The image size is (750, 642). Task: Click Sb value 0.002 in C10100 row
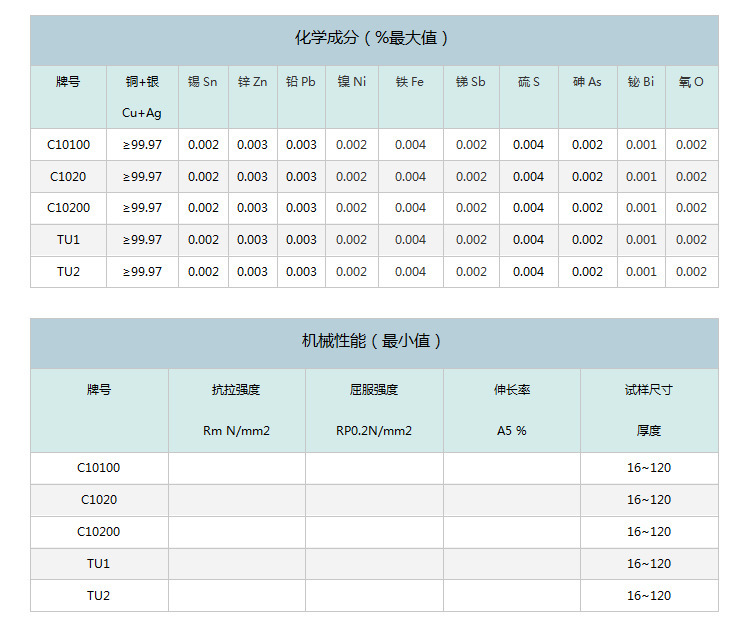pos(471,144)
